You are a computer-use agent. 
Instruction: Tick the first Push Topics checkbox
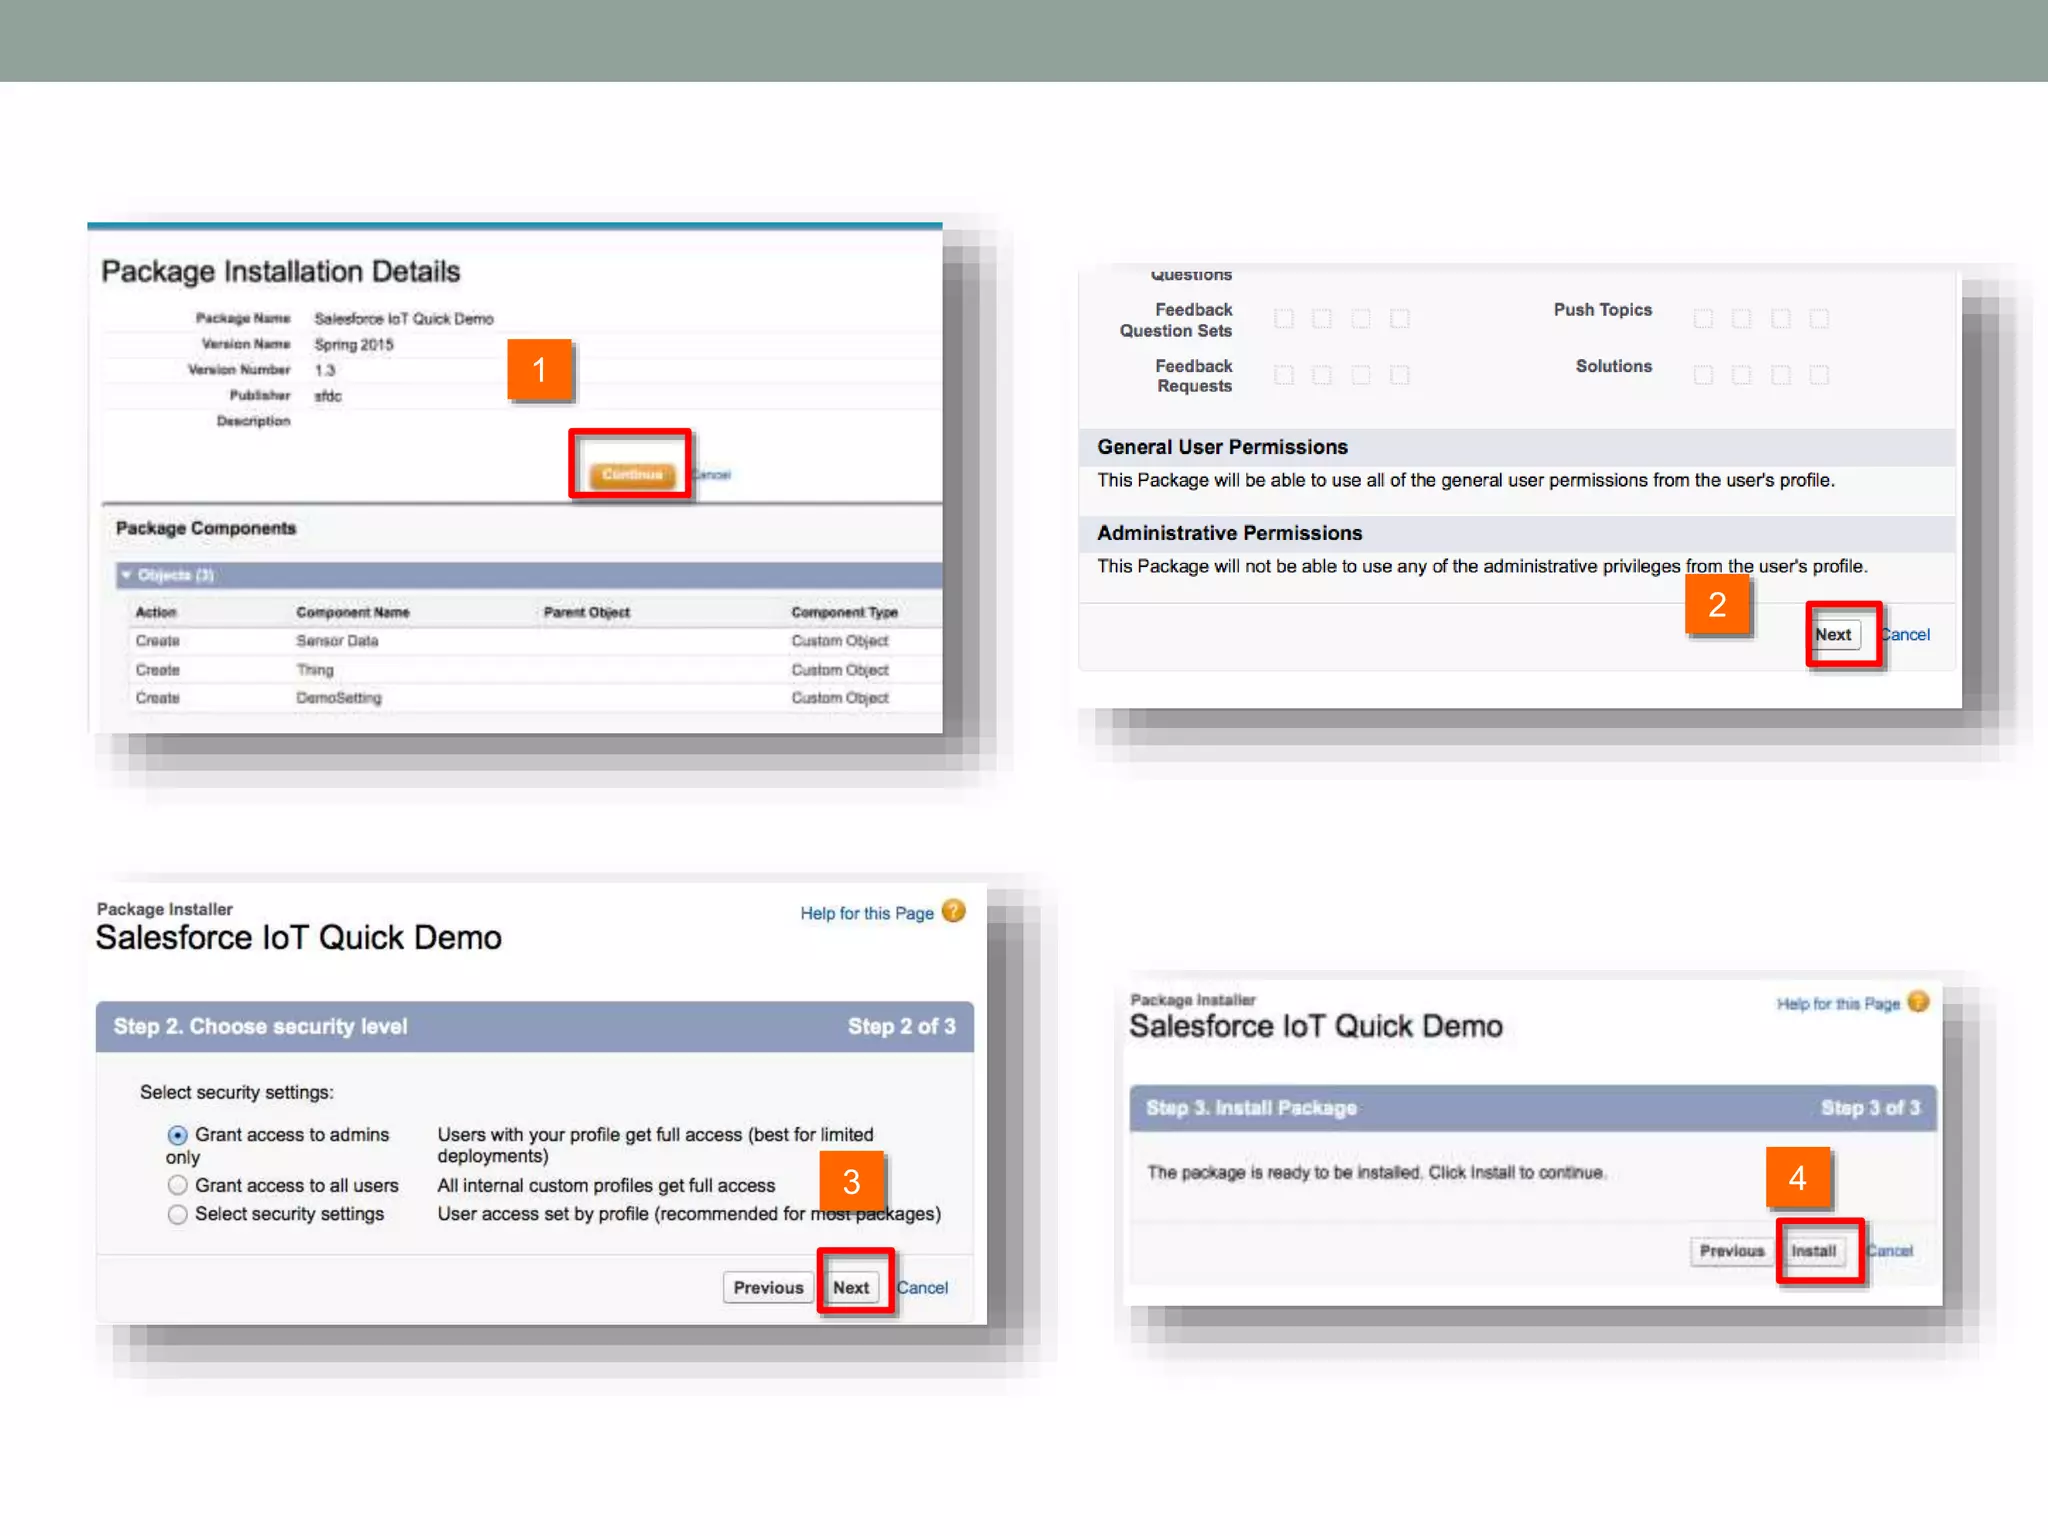[1703, 319]
